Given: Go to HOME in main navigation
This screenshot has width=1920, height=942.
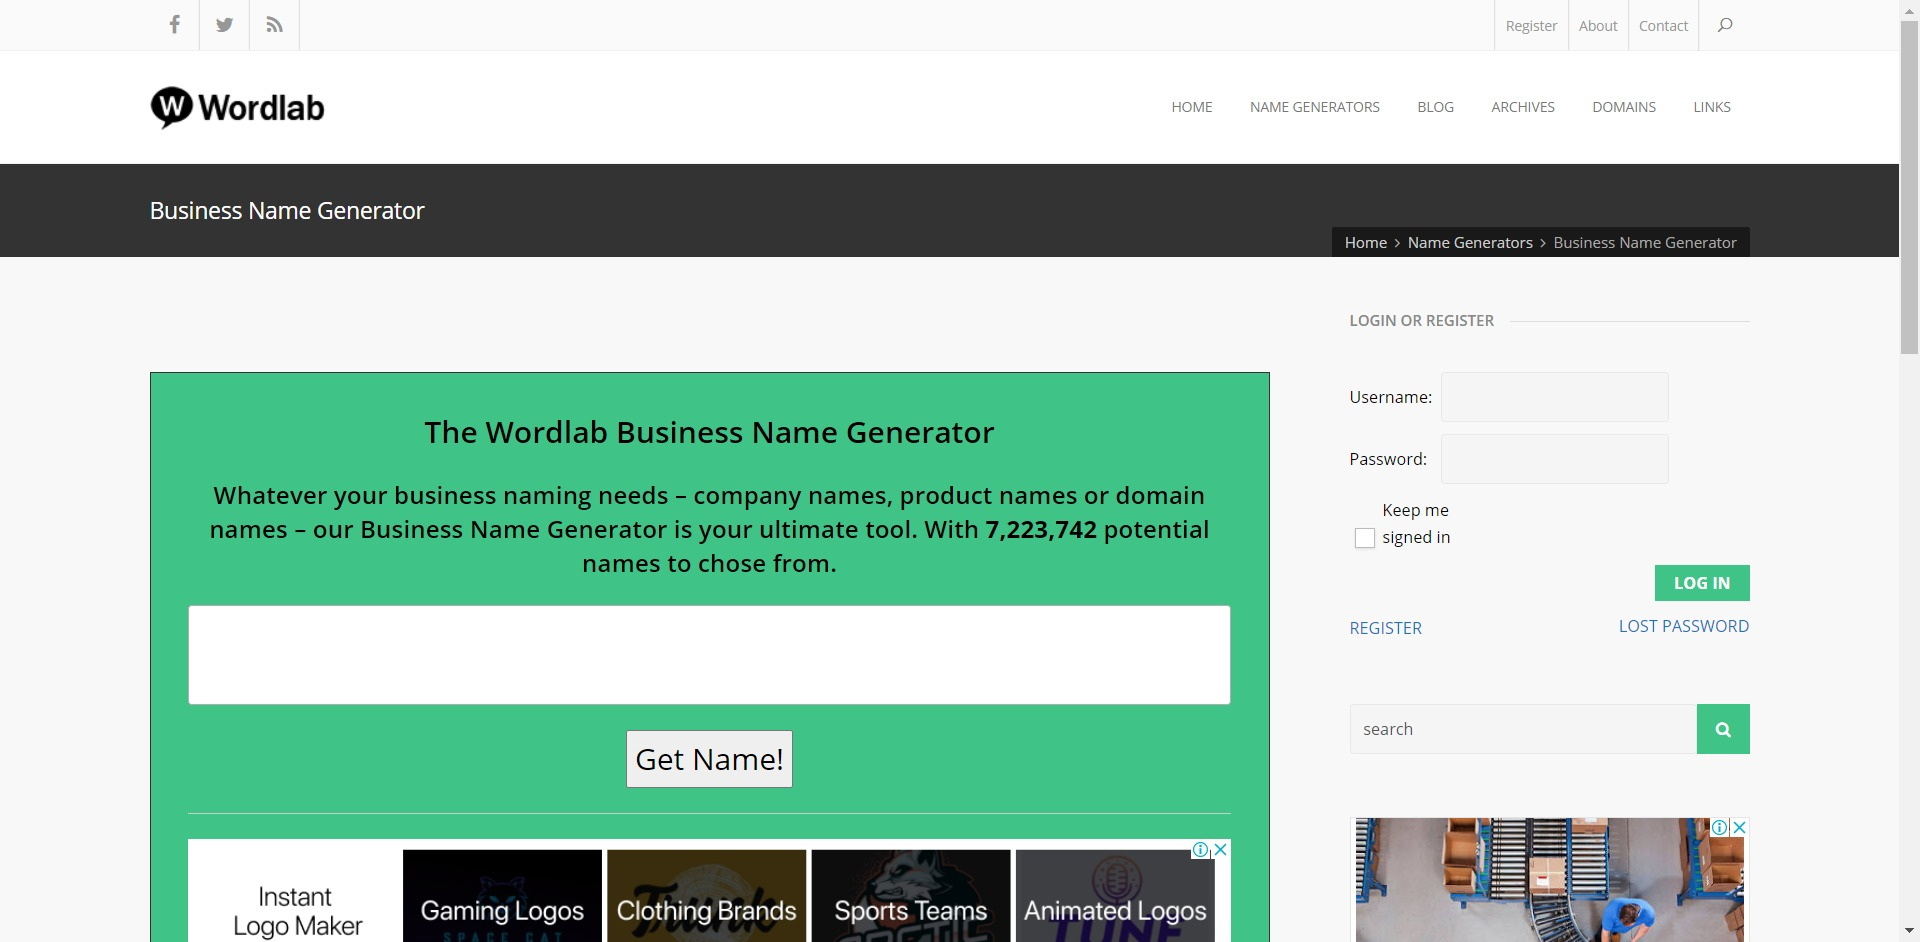Looking at the screenshot, I should click(1192, 107).
